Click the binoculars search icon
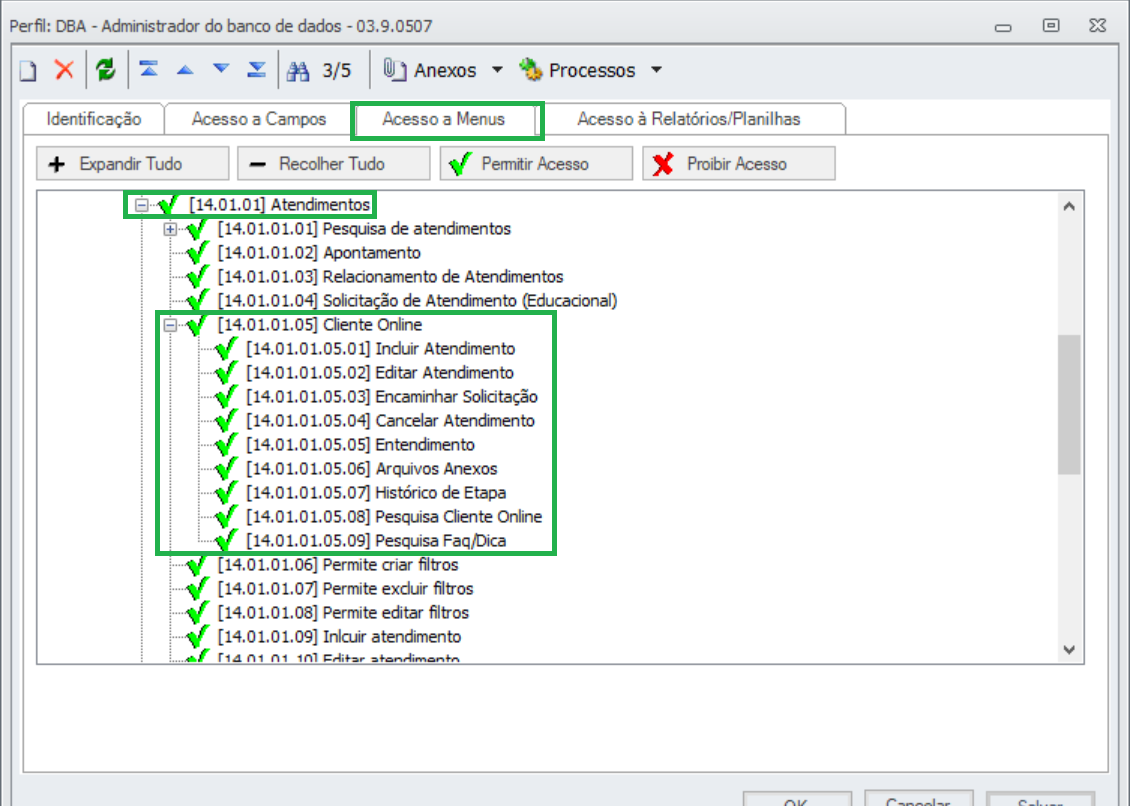1130x806 pixels. 298,71
